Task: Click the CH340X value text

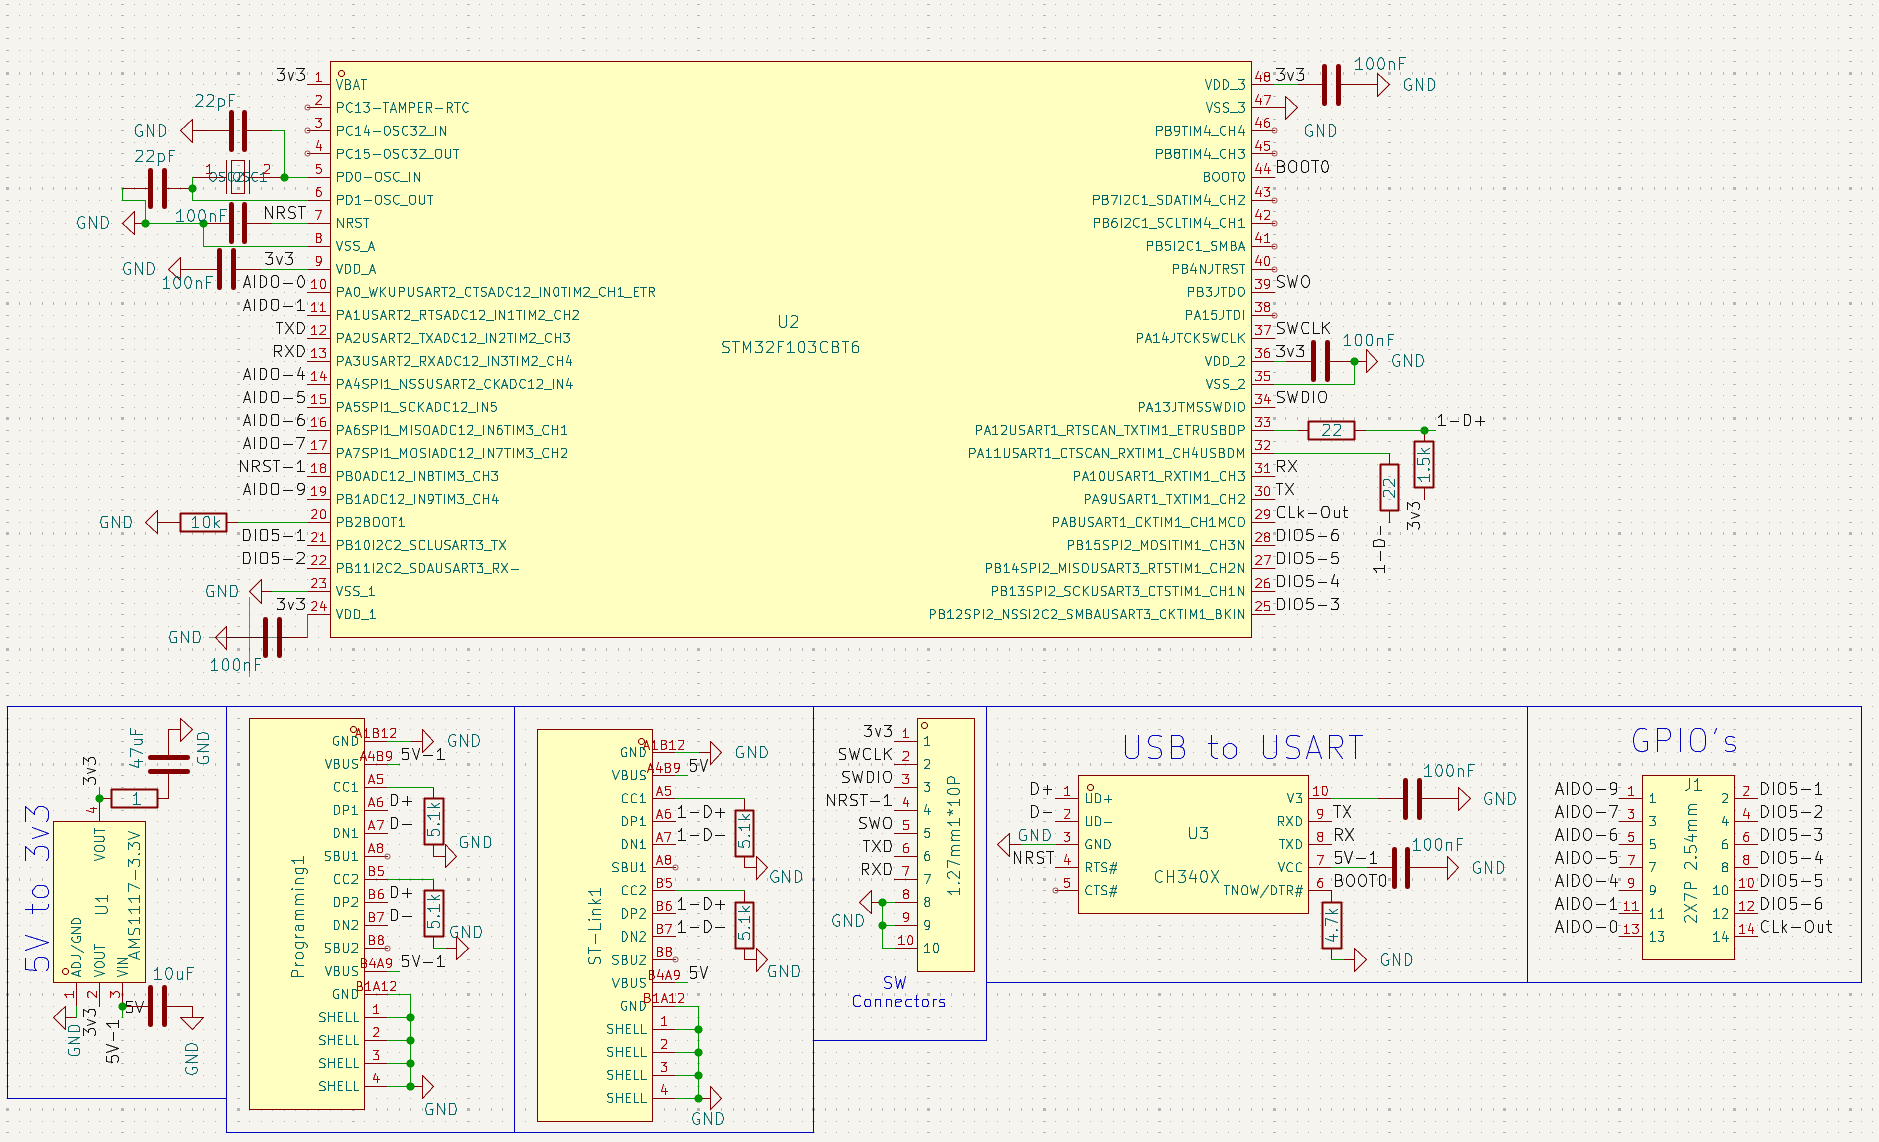Action: 1186,877
